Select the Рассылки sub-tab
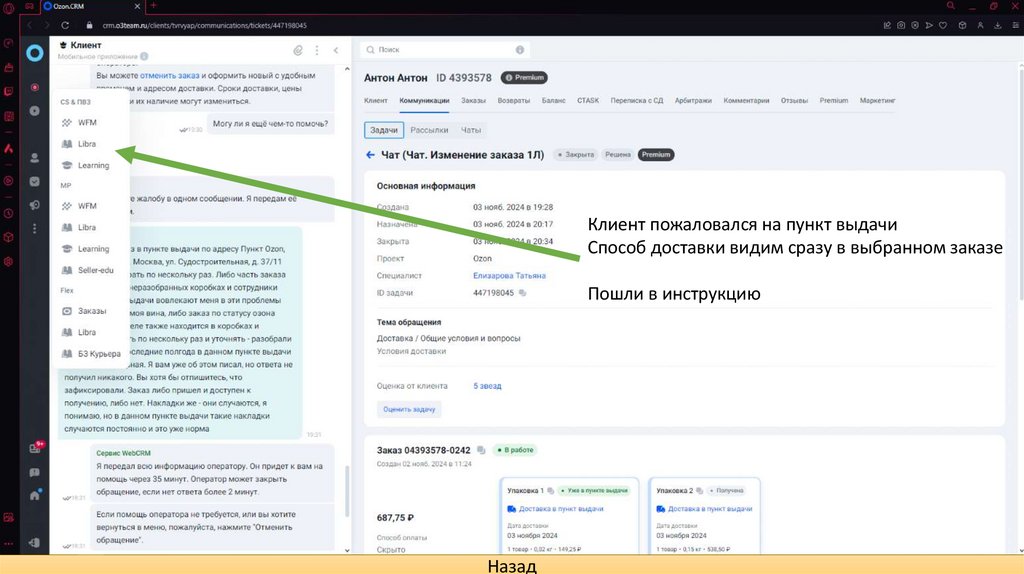The width and height of the screenshot is (1024, 574). tap(429, 130)
